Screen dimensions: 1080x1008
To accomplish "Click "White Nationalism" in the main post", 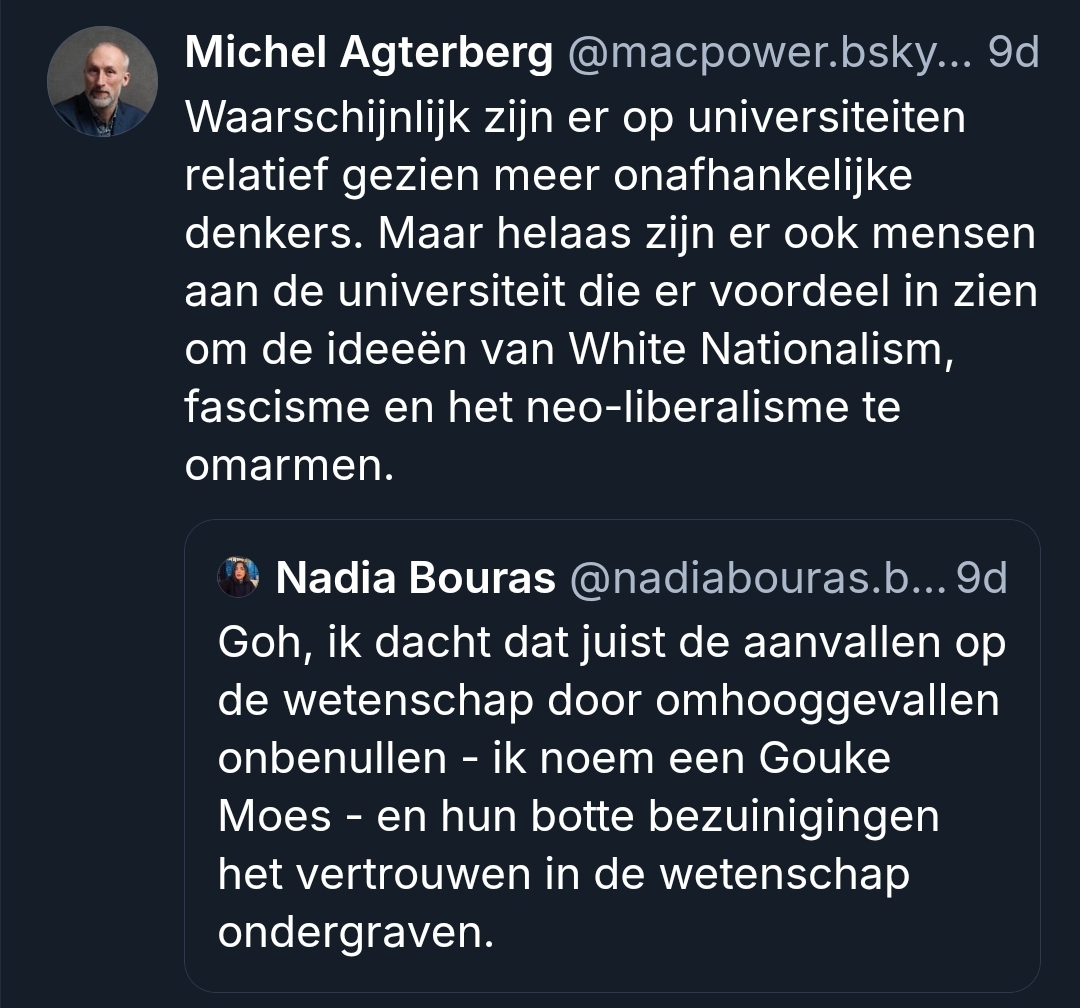I will pos(754,349).
